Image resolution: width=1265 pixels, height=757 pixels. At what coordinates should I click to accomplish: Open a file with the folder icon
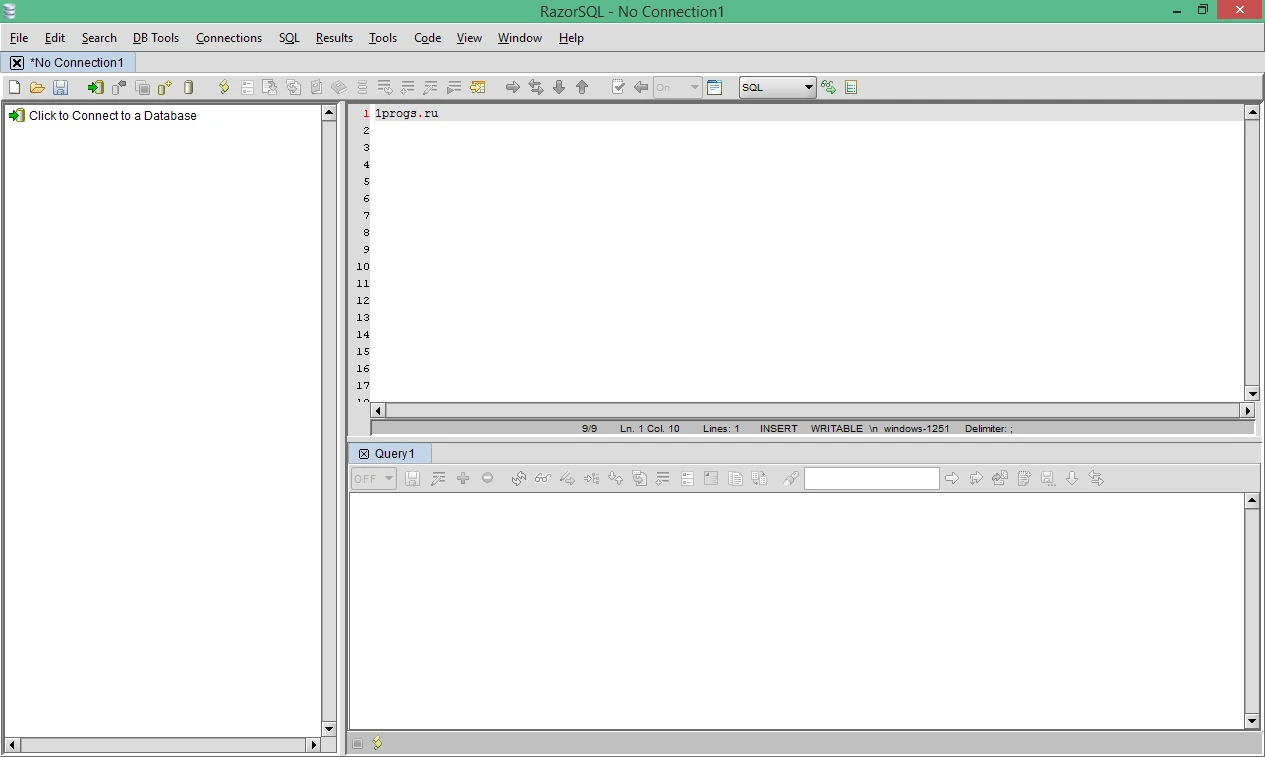tap(37, 87)
